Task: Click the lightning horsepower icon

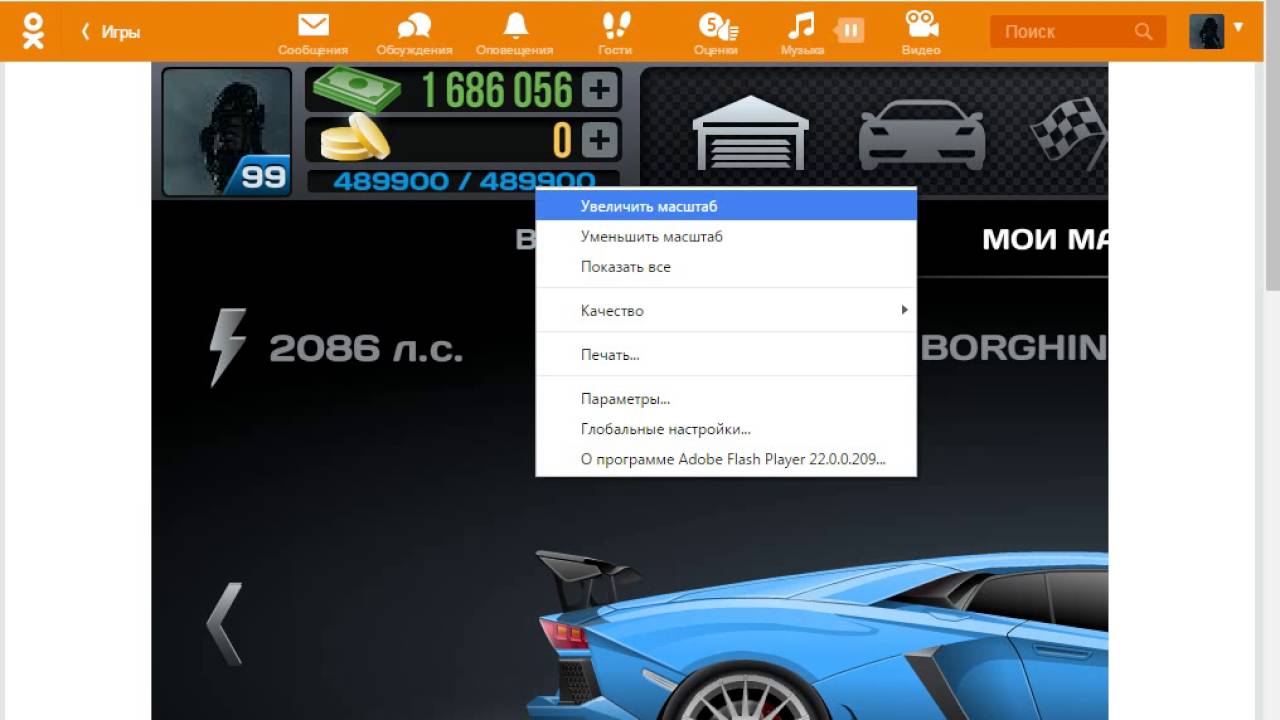Action: [226, 347]
